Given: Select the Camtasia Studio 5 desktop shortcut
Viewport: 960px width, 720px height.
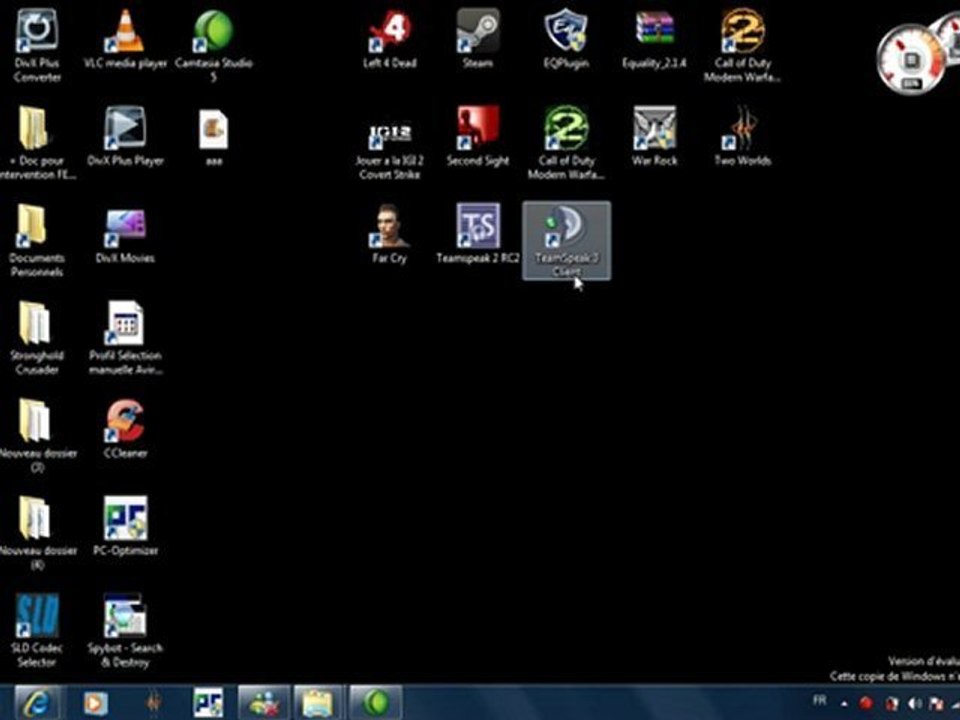Looking at the screenshot, I should [x=214, y=44].
